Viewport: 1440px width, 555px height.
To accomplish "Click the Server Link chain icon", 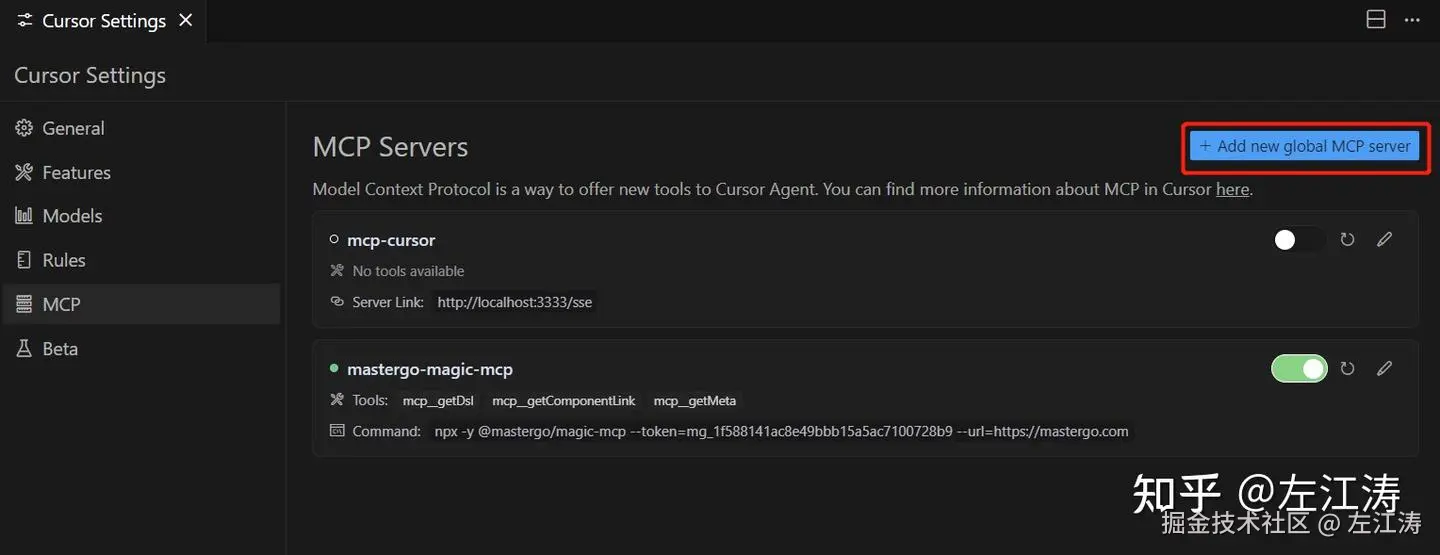I will (337, 301).
